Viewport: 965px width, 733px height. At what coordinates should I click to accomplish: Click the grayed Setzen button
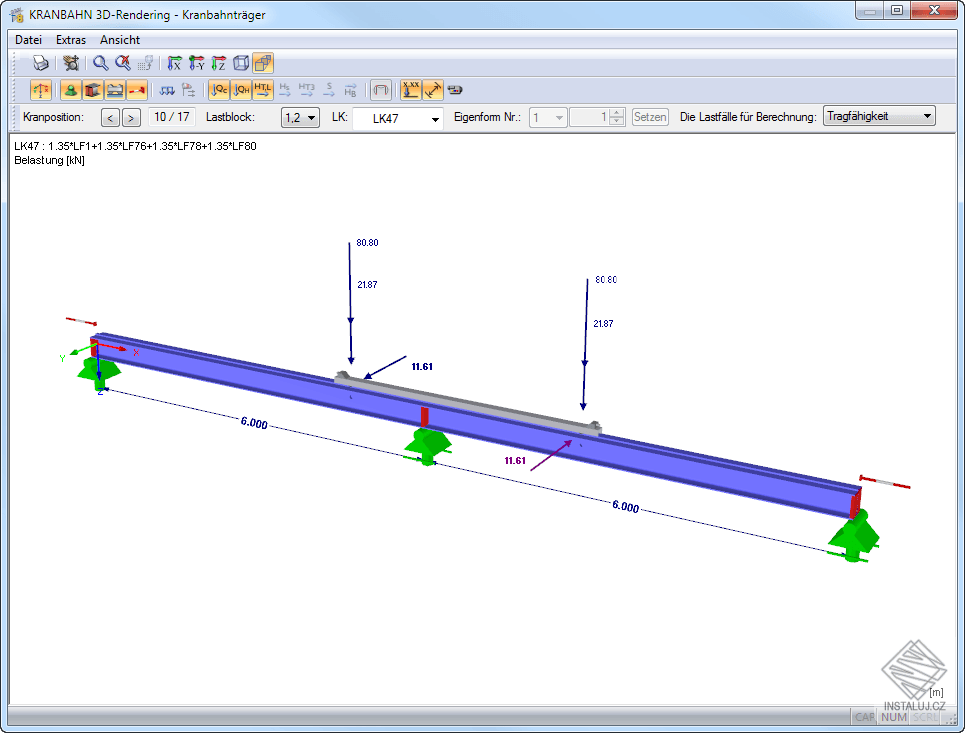[x=650, y=116]
